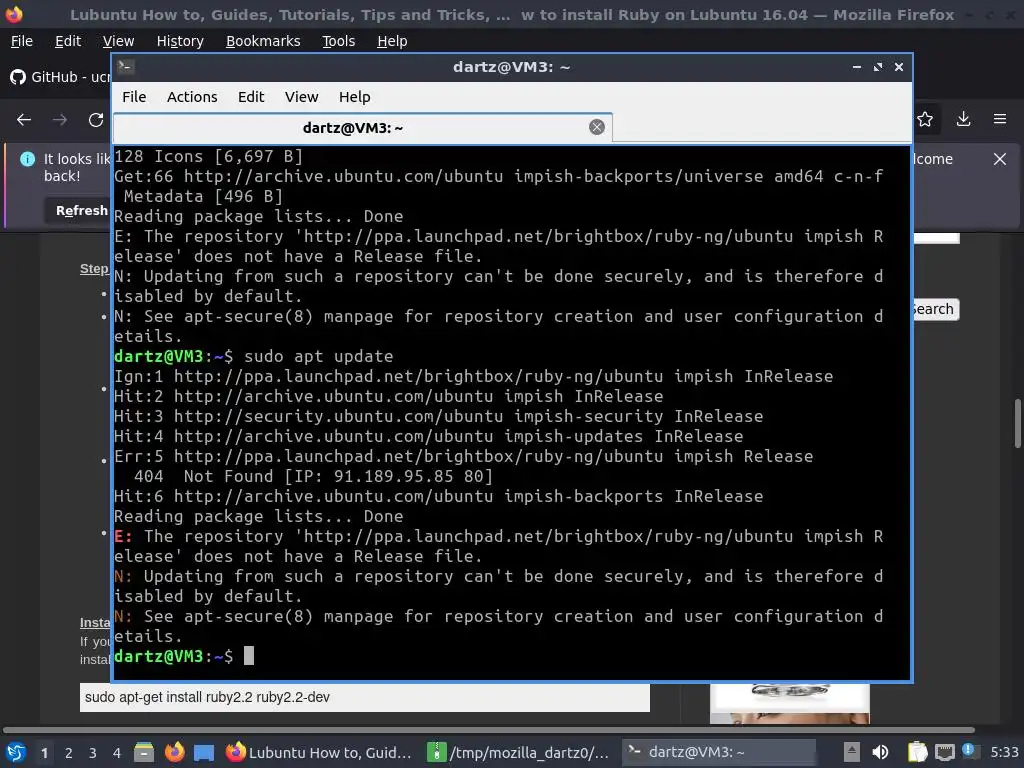Open Firefox Edit menu
Image resolution: width=1024 pixels, height=768 pixels.
[x=68, y=41]
